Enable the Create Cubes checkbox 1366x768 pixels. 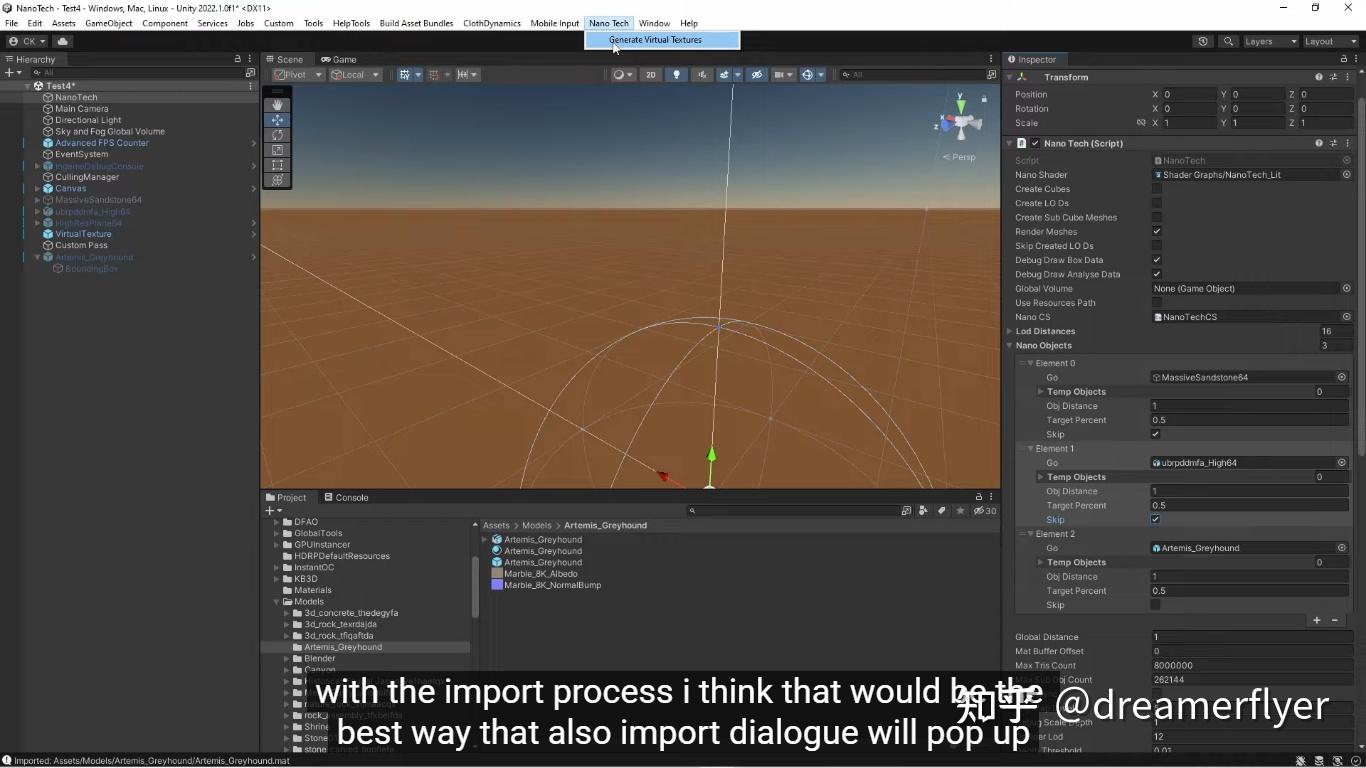coord(1156,189)
